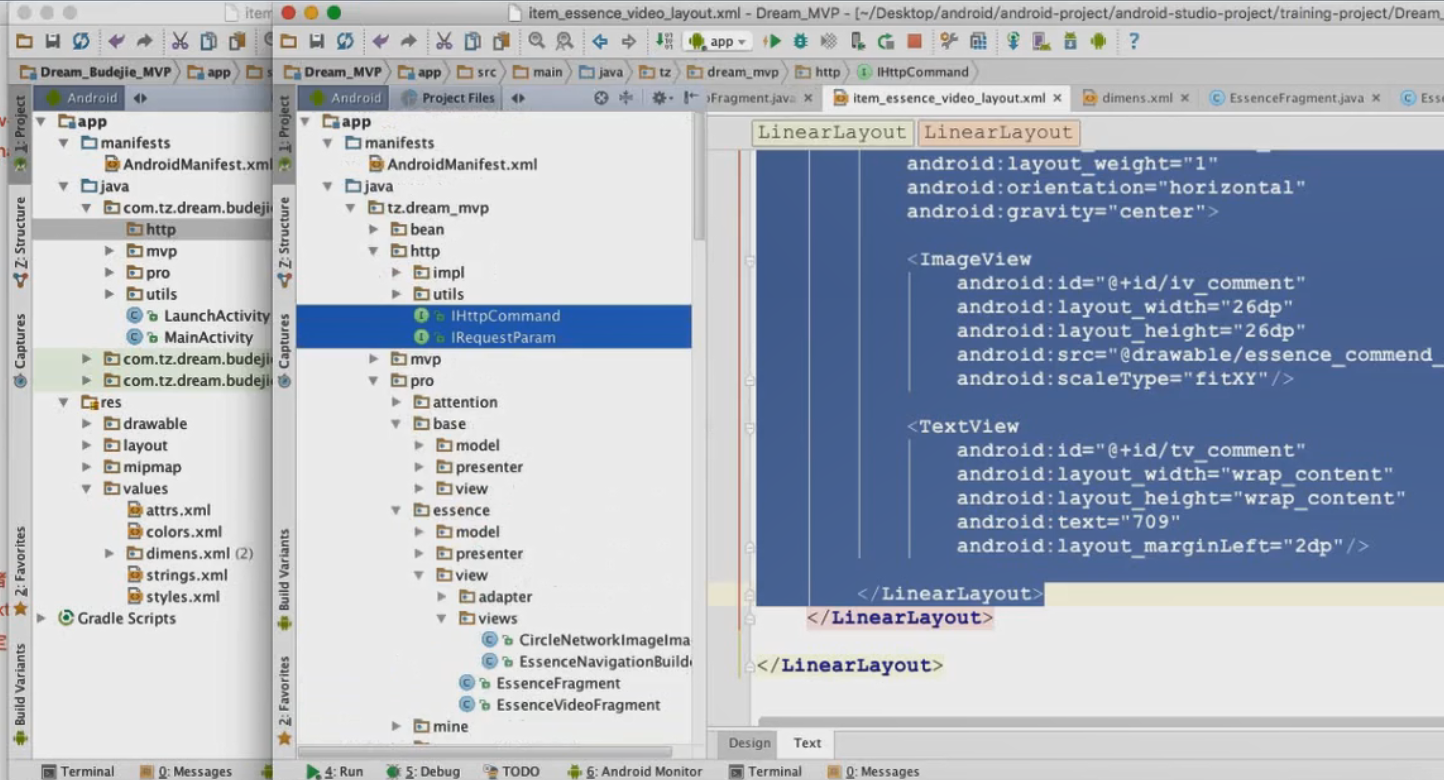Open the TODO tool window button
This screenshot has height=780, width=1444.
[512, 771]
